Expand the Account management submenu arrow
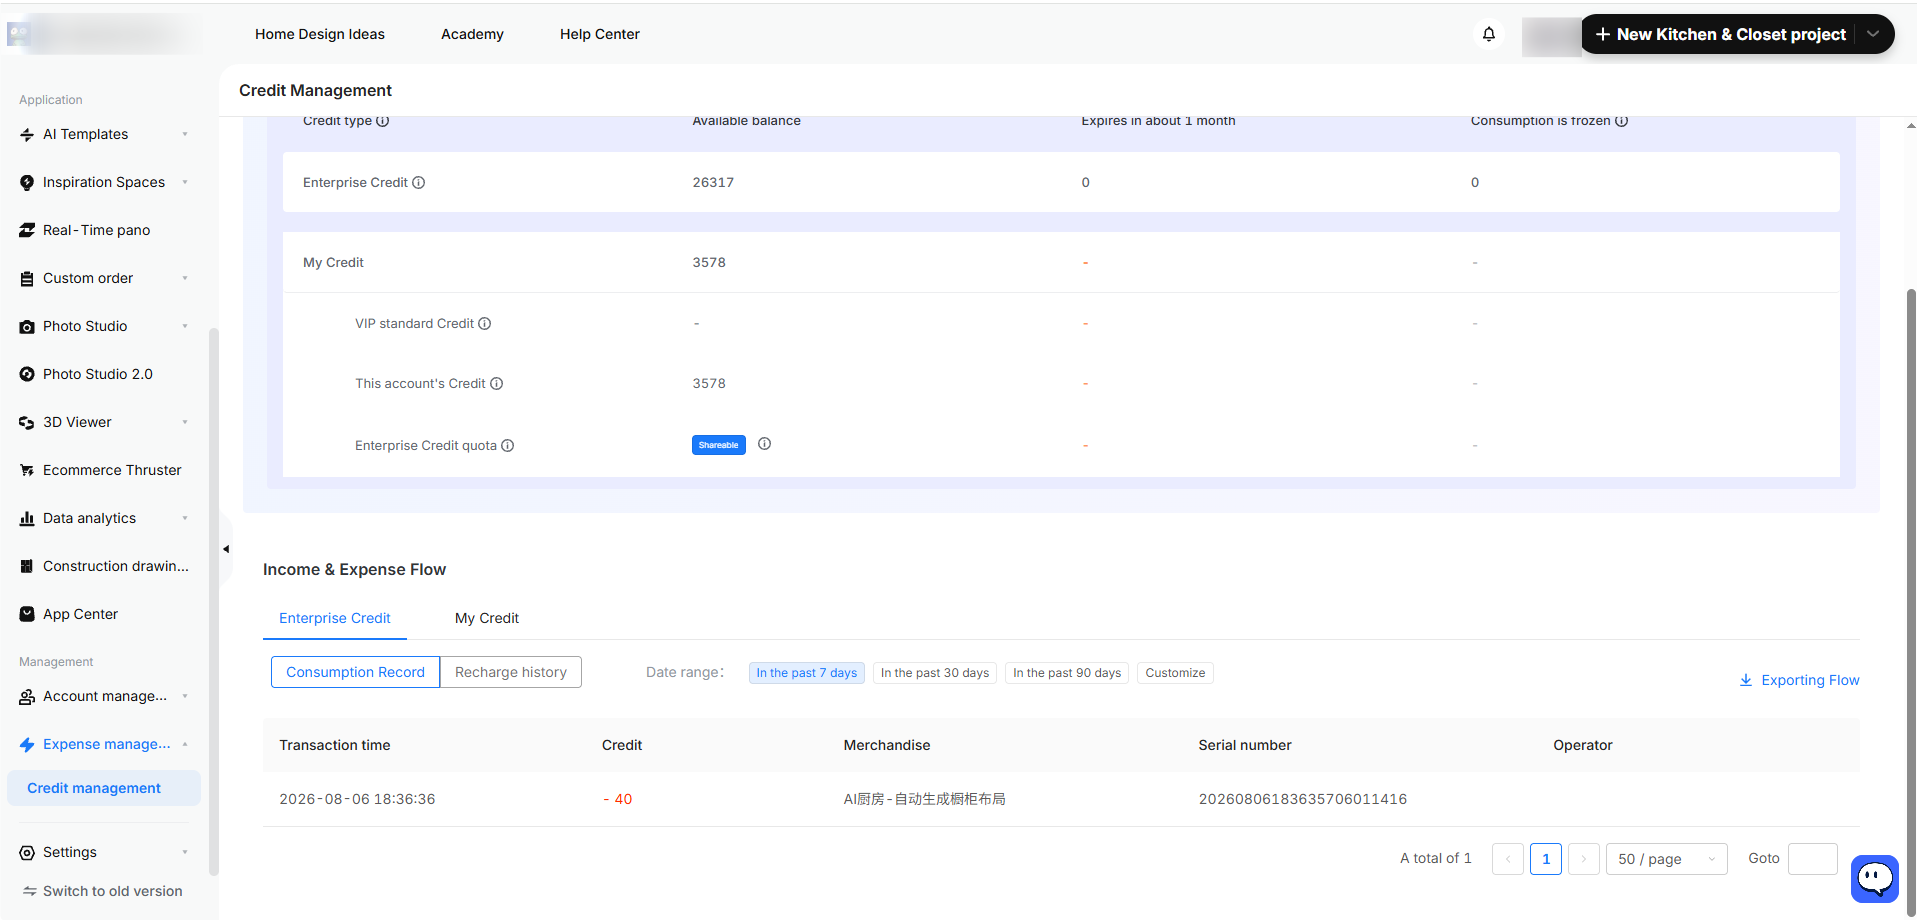The height and width of the screenshot is (920, 1917). (185, 697)
